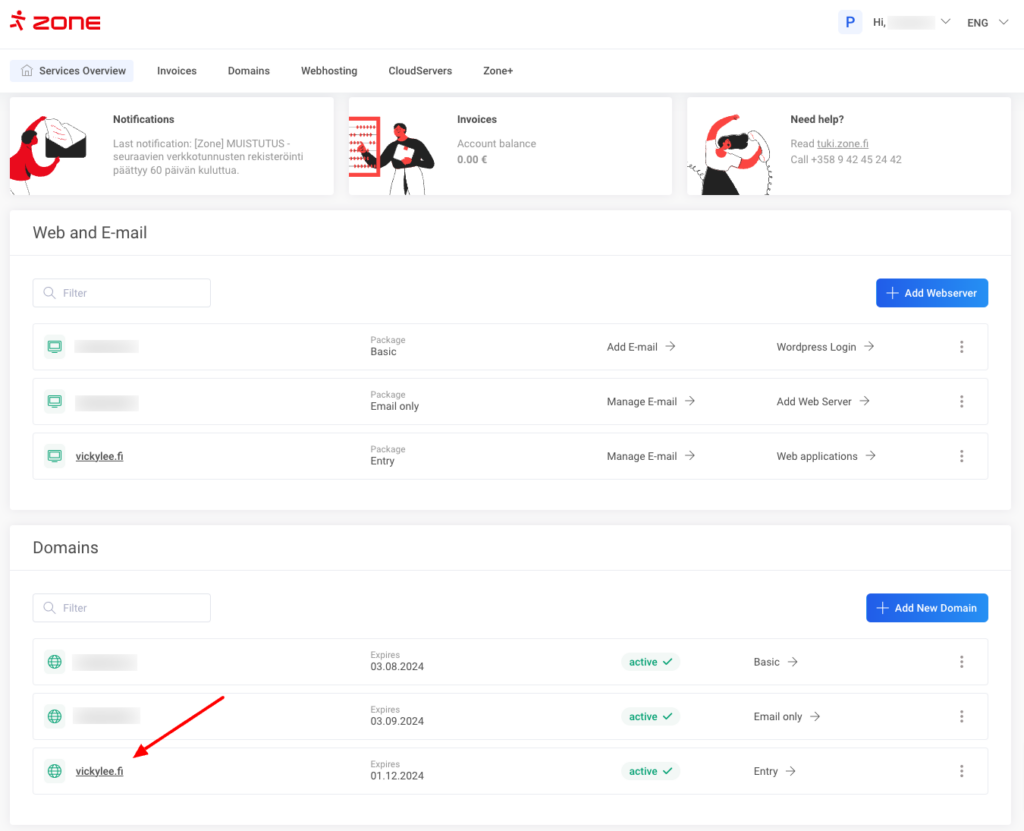The height and width of the screenshot is (831, 1024).
Task: Click the user avatar P icon
Action: [x=850, y=22]
